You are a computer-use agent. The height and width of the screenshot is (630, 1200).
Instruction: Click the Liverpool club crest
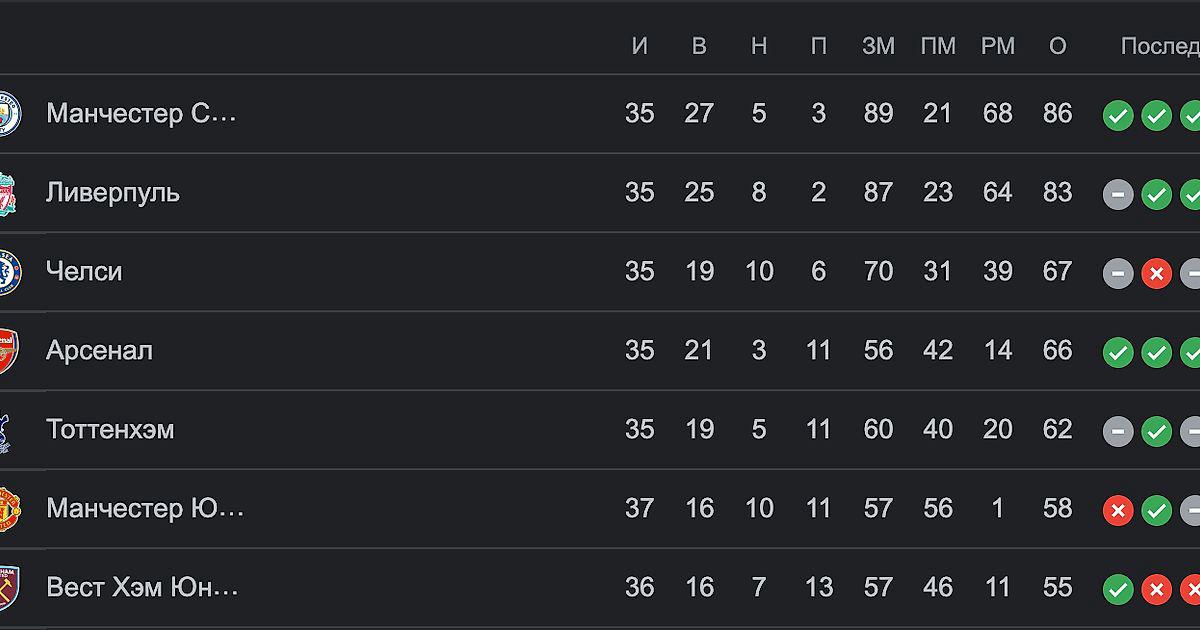coord(8,193)
